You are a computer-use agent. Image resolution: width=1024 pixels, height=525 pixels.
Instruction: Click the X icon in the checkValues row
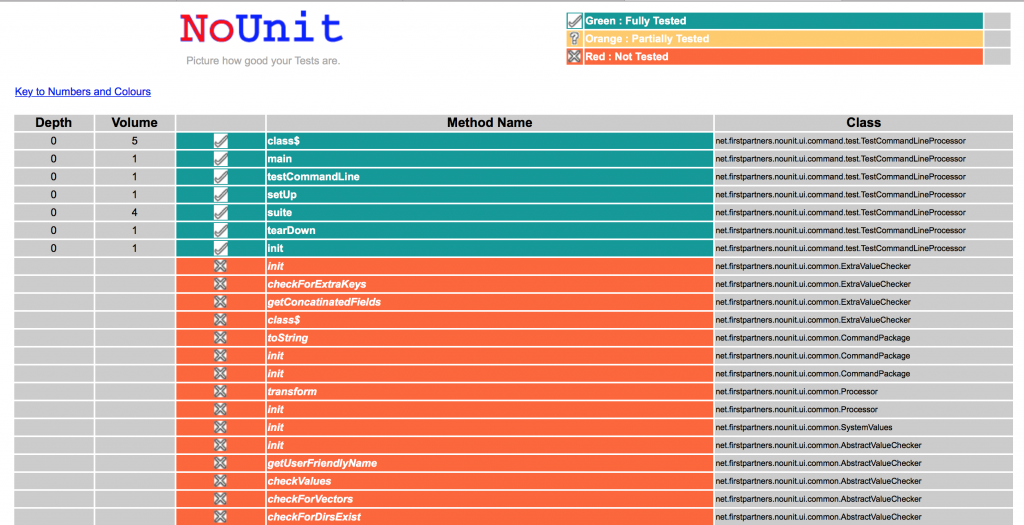click(220, 481)
